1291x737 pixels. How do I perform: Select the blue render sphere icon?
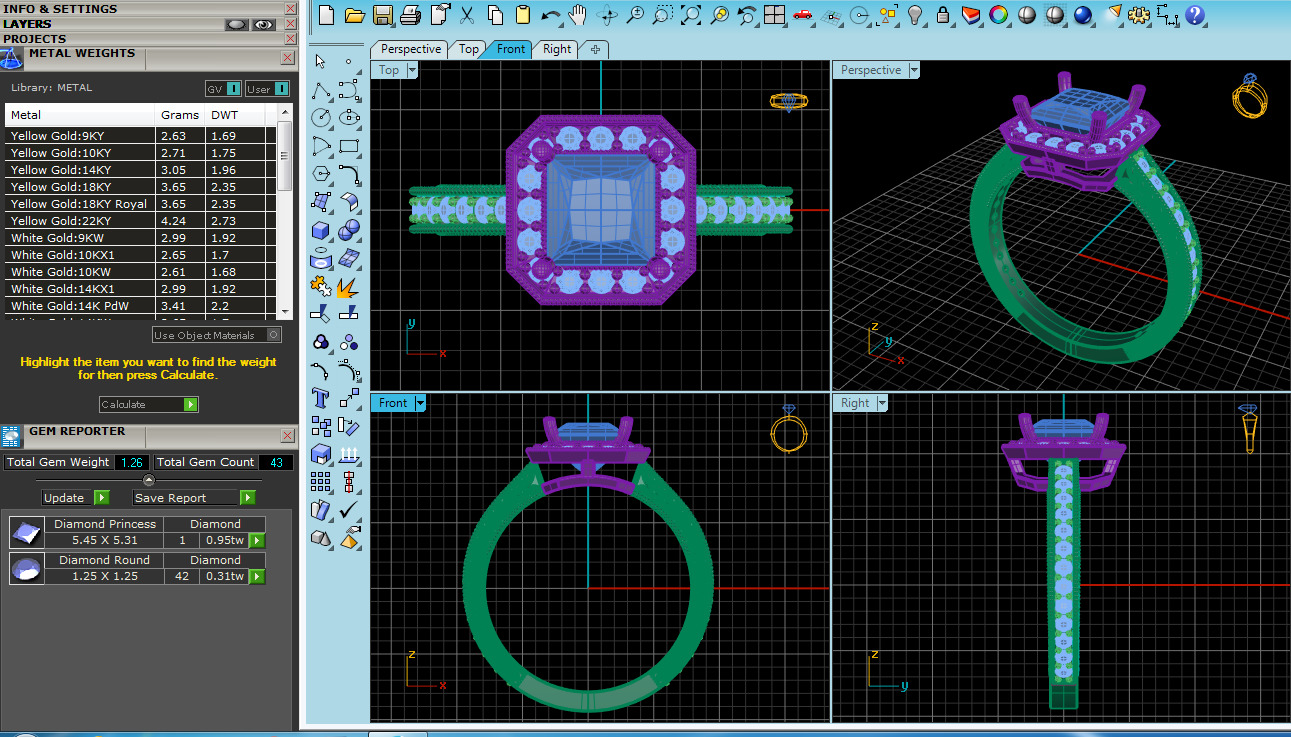click(x=1082, y=15)
